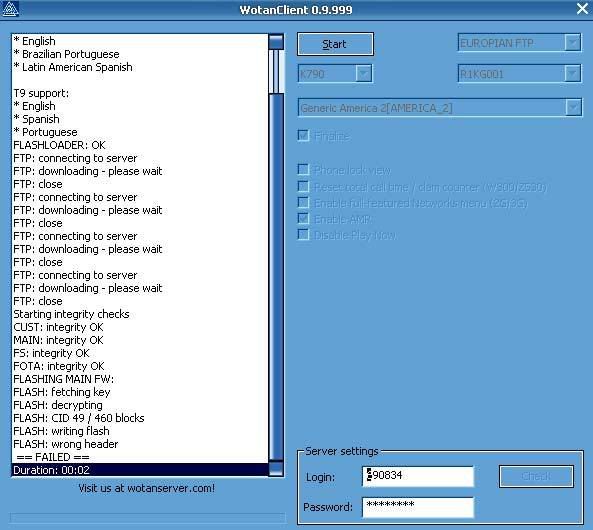Click into the Password input field
This screenshot has width=593, height=530.
[418, 507]
